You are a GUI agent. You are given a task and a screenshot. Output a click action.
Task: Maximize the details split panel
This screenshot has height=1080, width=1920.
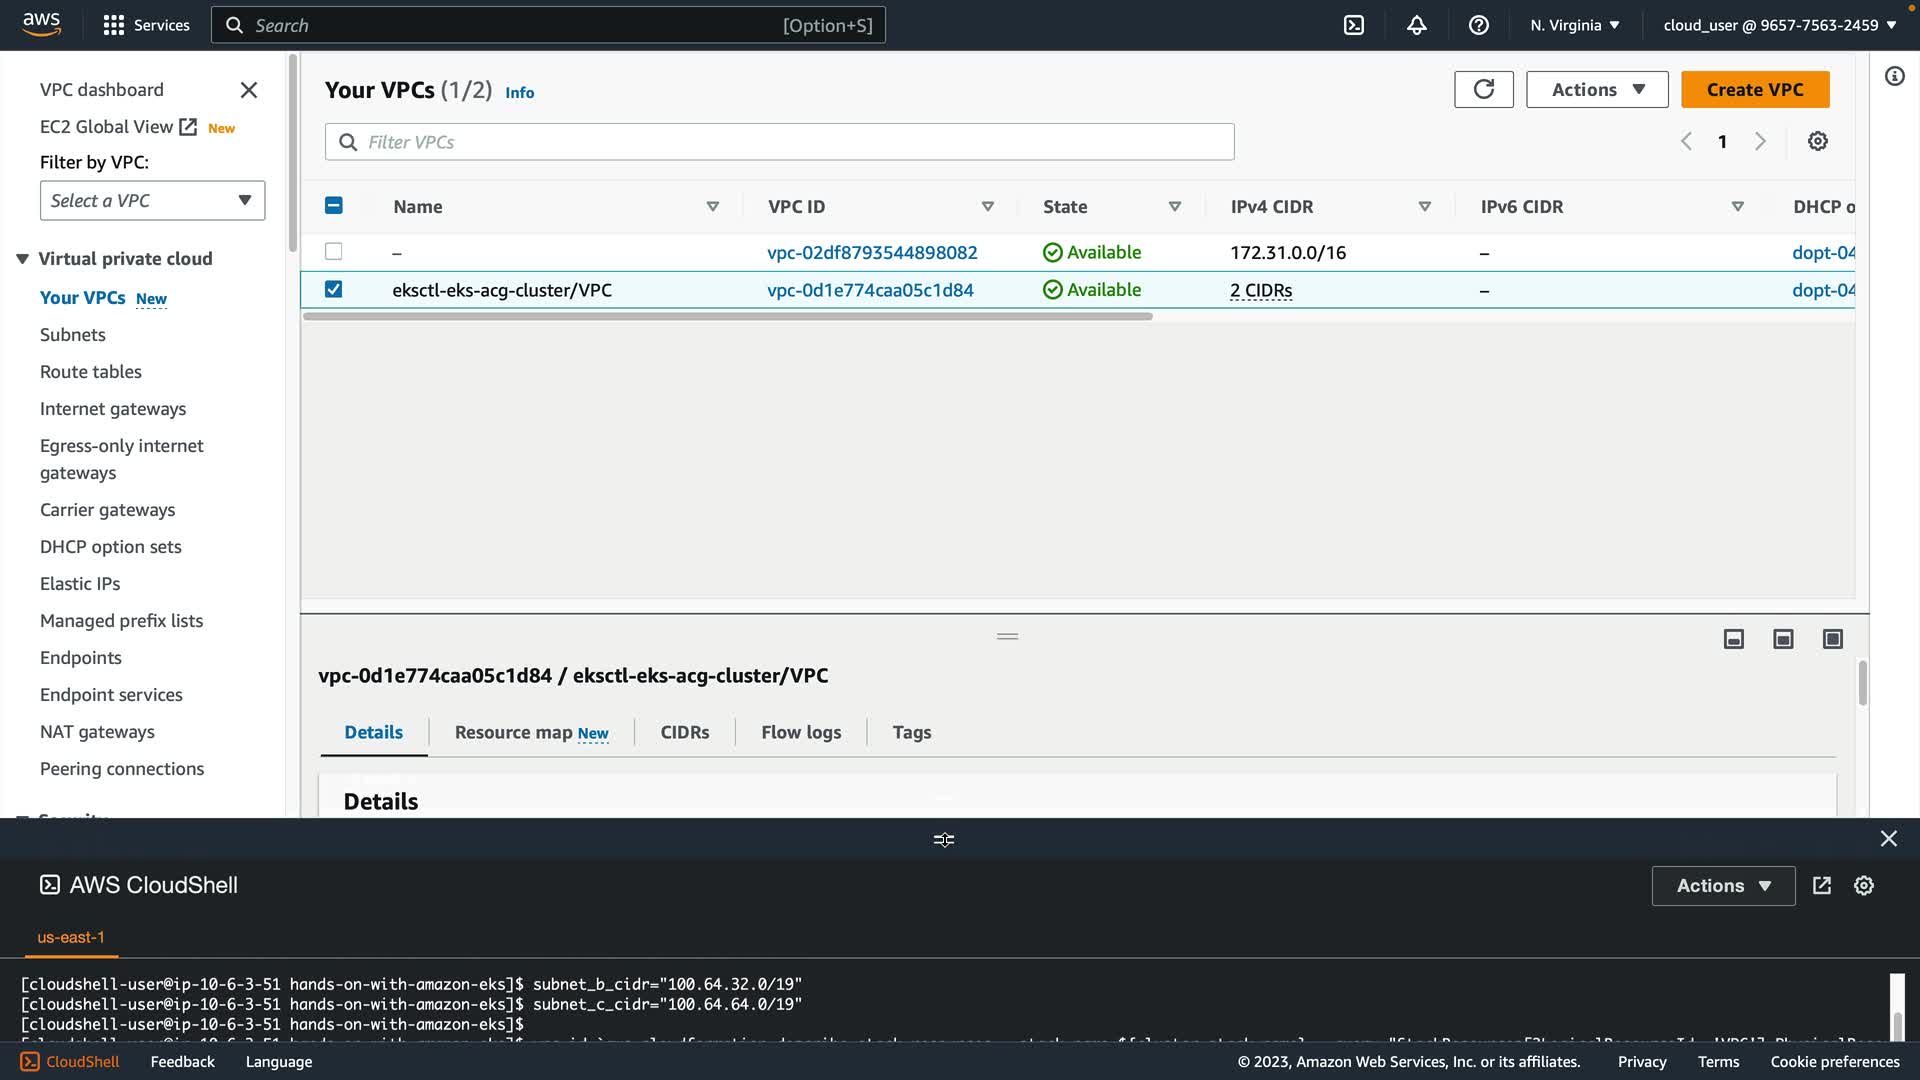tap(1832, 639)
